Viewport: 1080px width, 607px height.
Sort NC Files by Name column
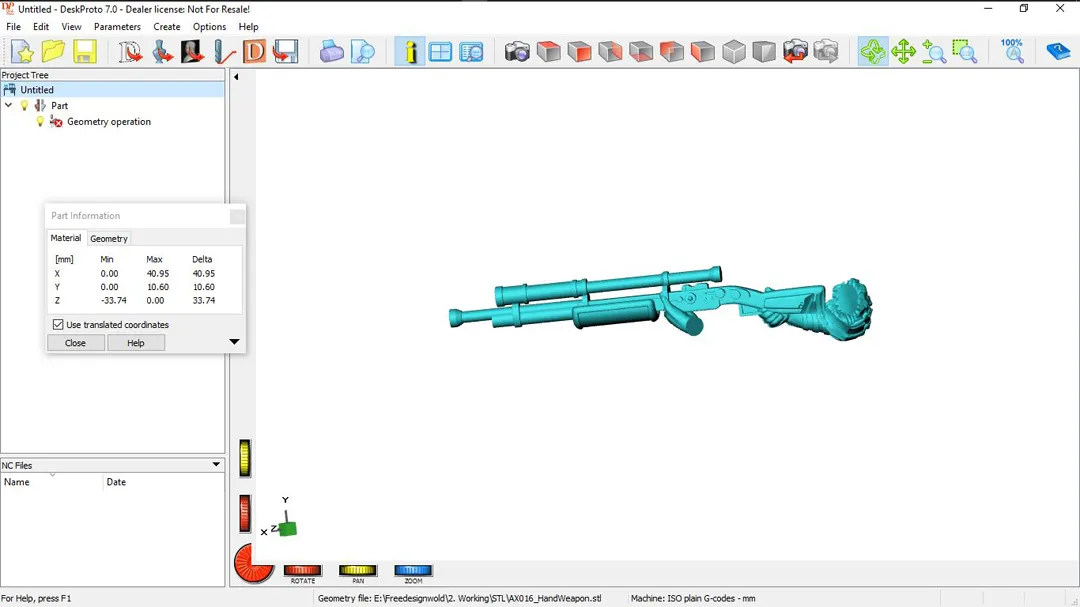pyautogui.click(x=52, y=482)
